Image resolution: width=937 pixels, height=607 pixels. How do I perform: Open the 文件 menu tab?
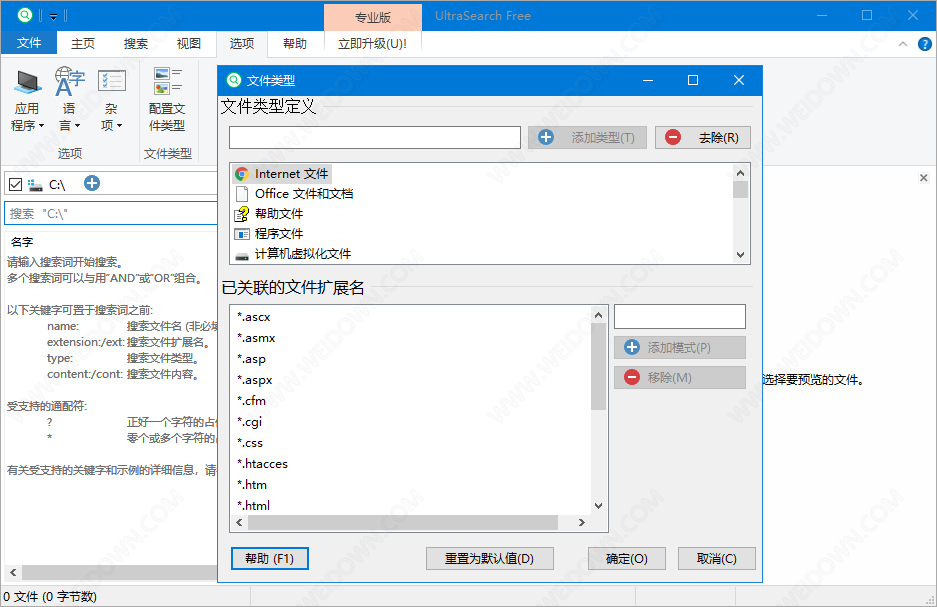(29, 43)
